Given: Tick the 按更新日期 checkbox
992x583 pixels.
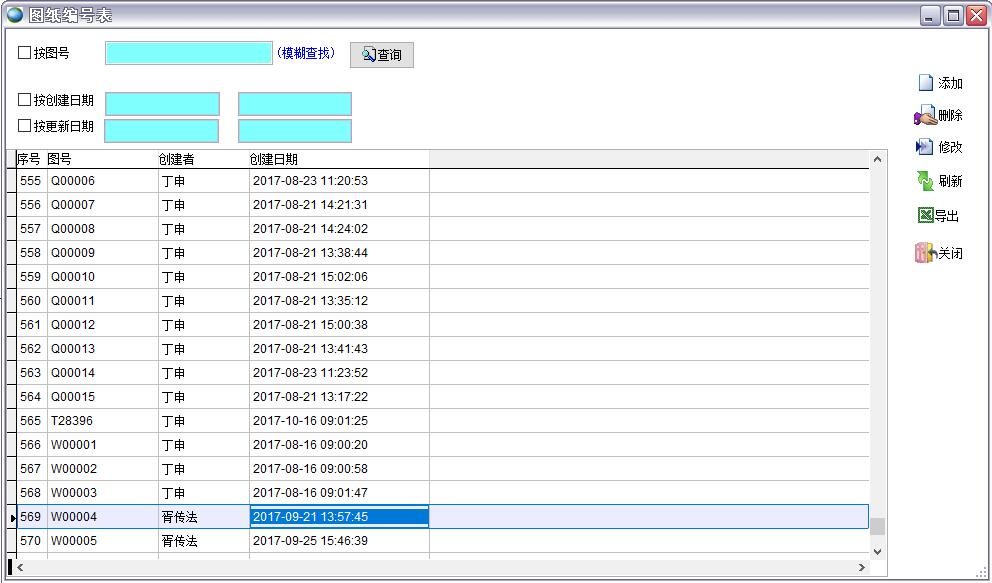Looking at the screenshot, I should [25, 126].
